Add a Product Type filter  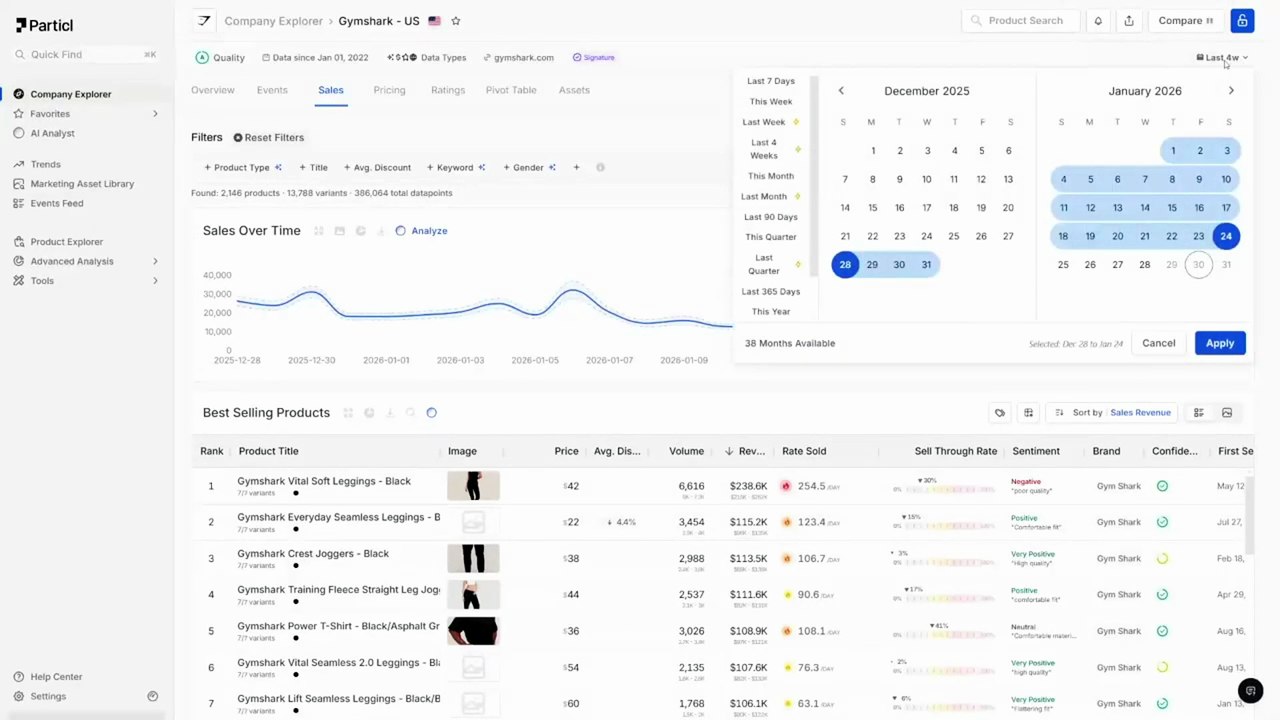(243, 168)
